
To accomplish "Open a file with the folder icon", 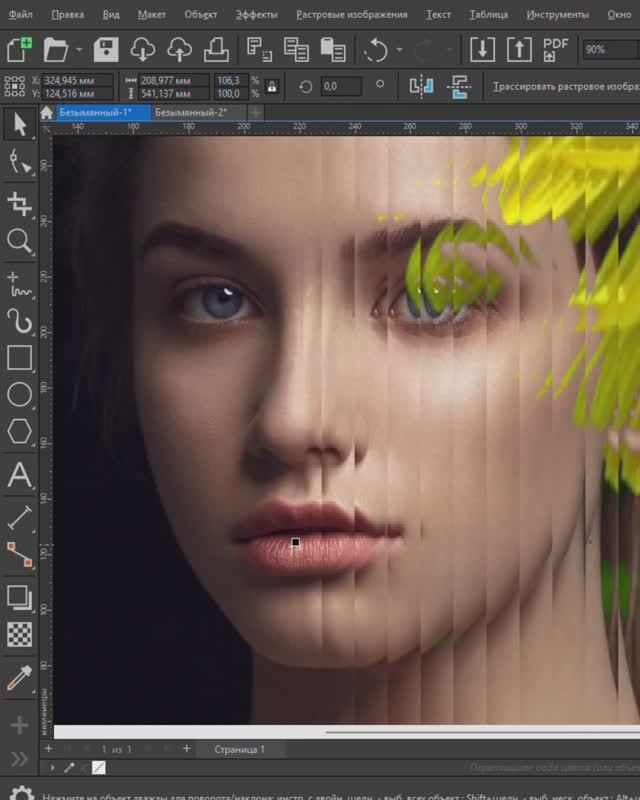I will [56, 49].
